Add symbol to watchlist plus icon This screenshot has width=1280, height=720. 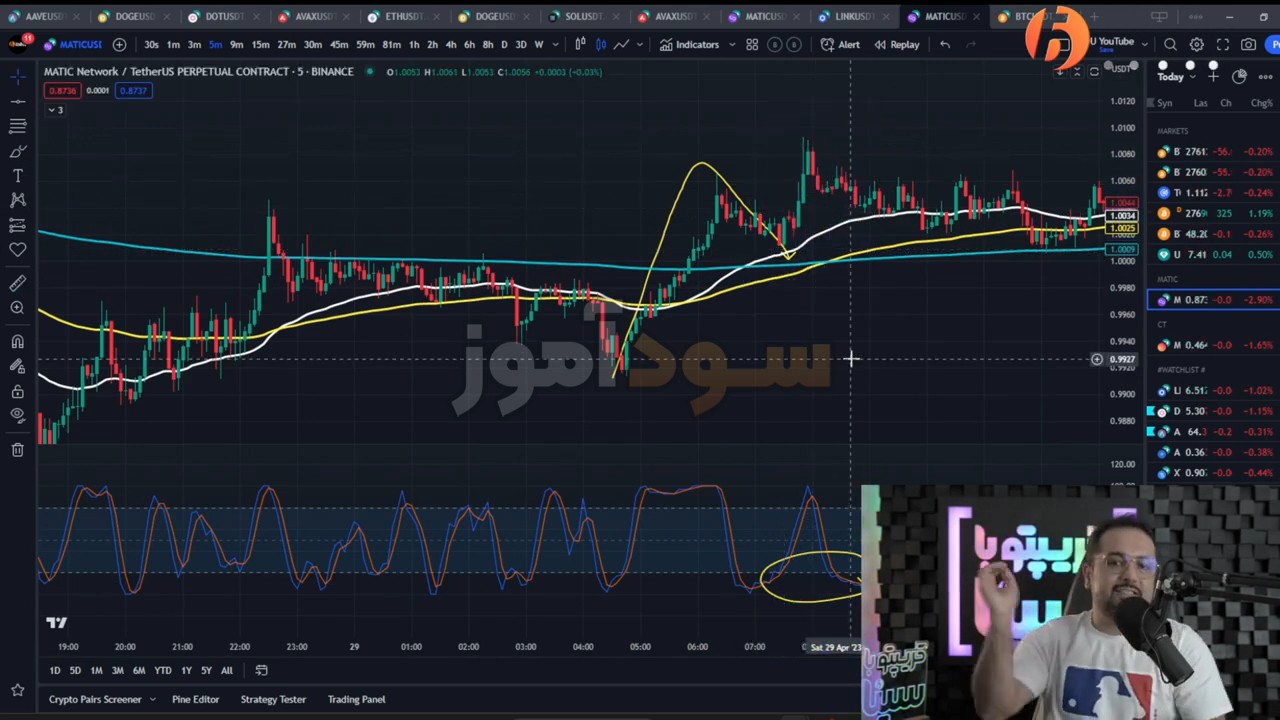[x=1214, y=76]
